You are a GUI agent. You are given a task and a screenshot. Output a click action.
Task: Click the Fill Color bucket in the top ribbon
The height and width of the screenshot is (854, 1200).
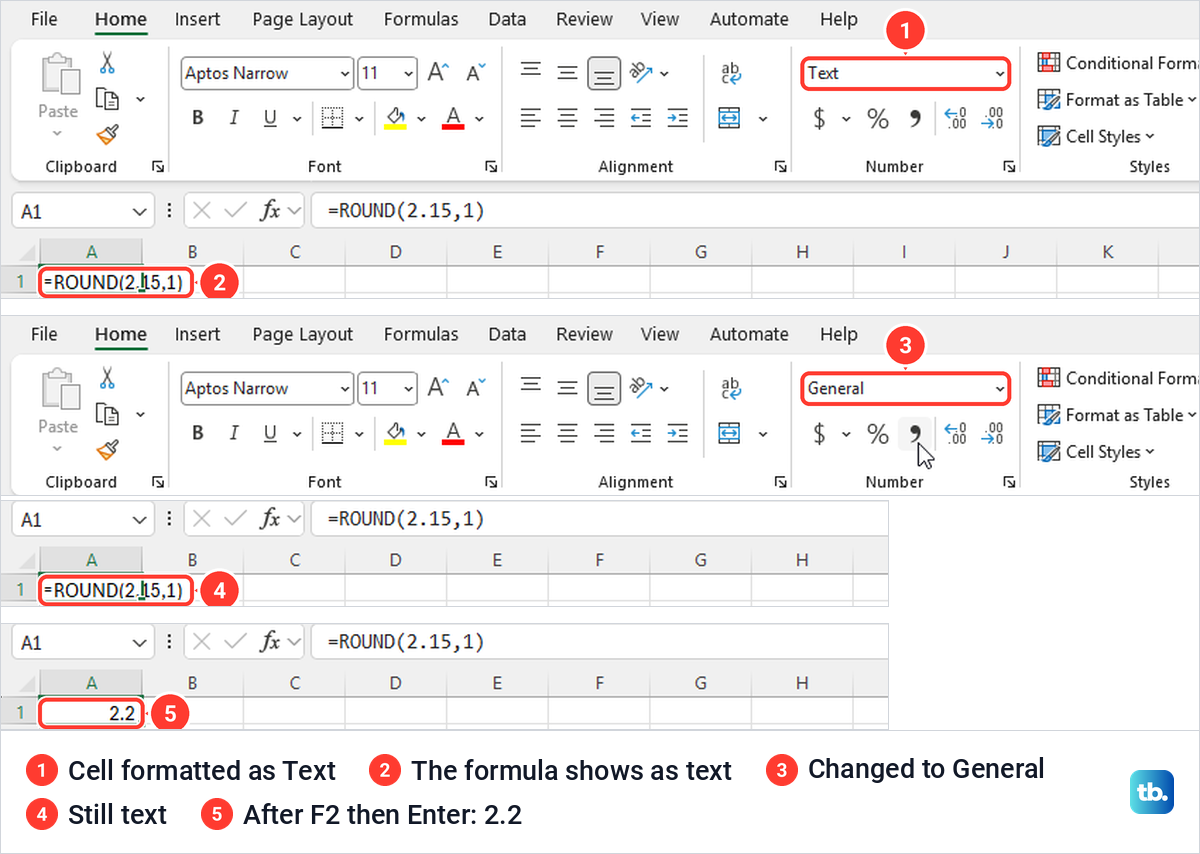(x=396, y=118)
